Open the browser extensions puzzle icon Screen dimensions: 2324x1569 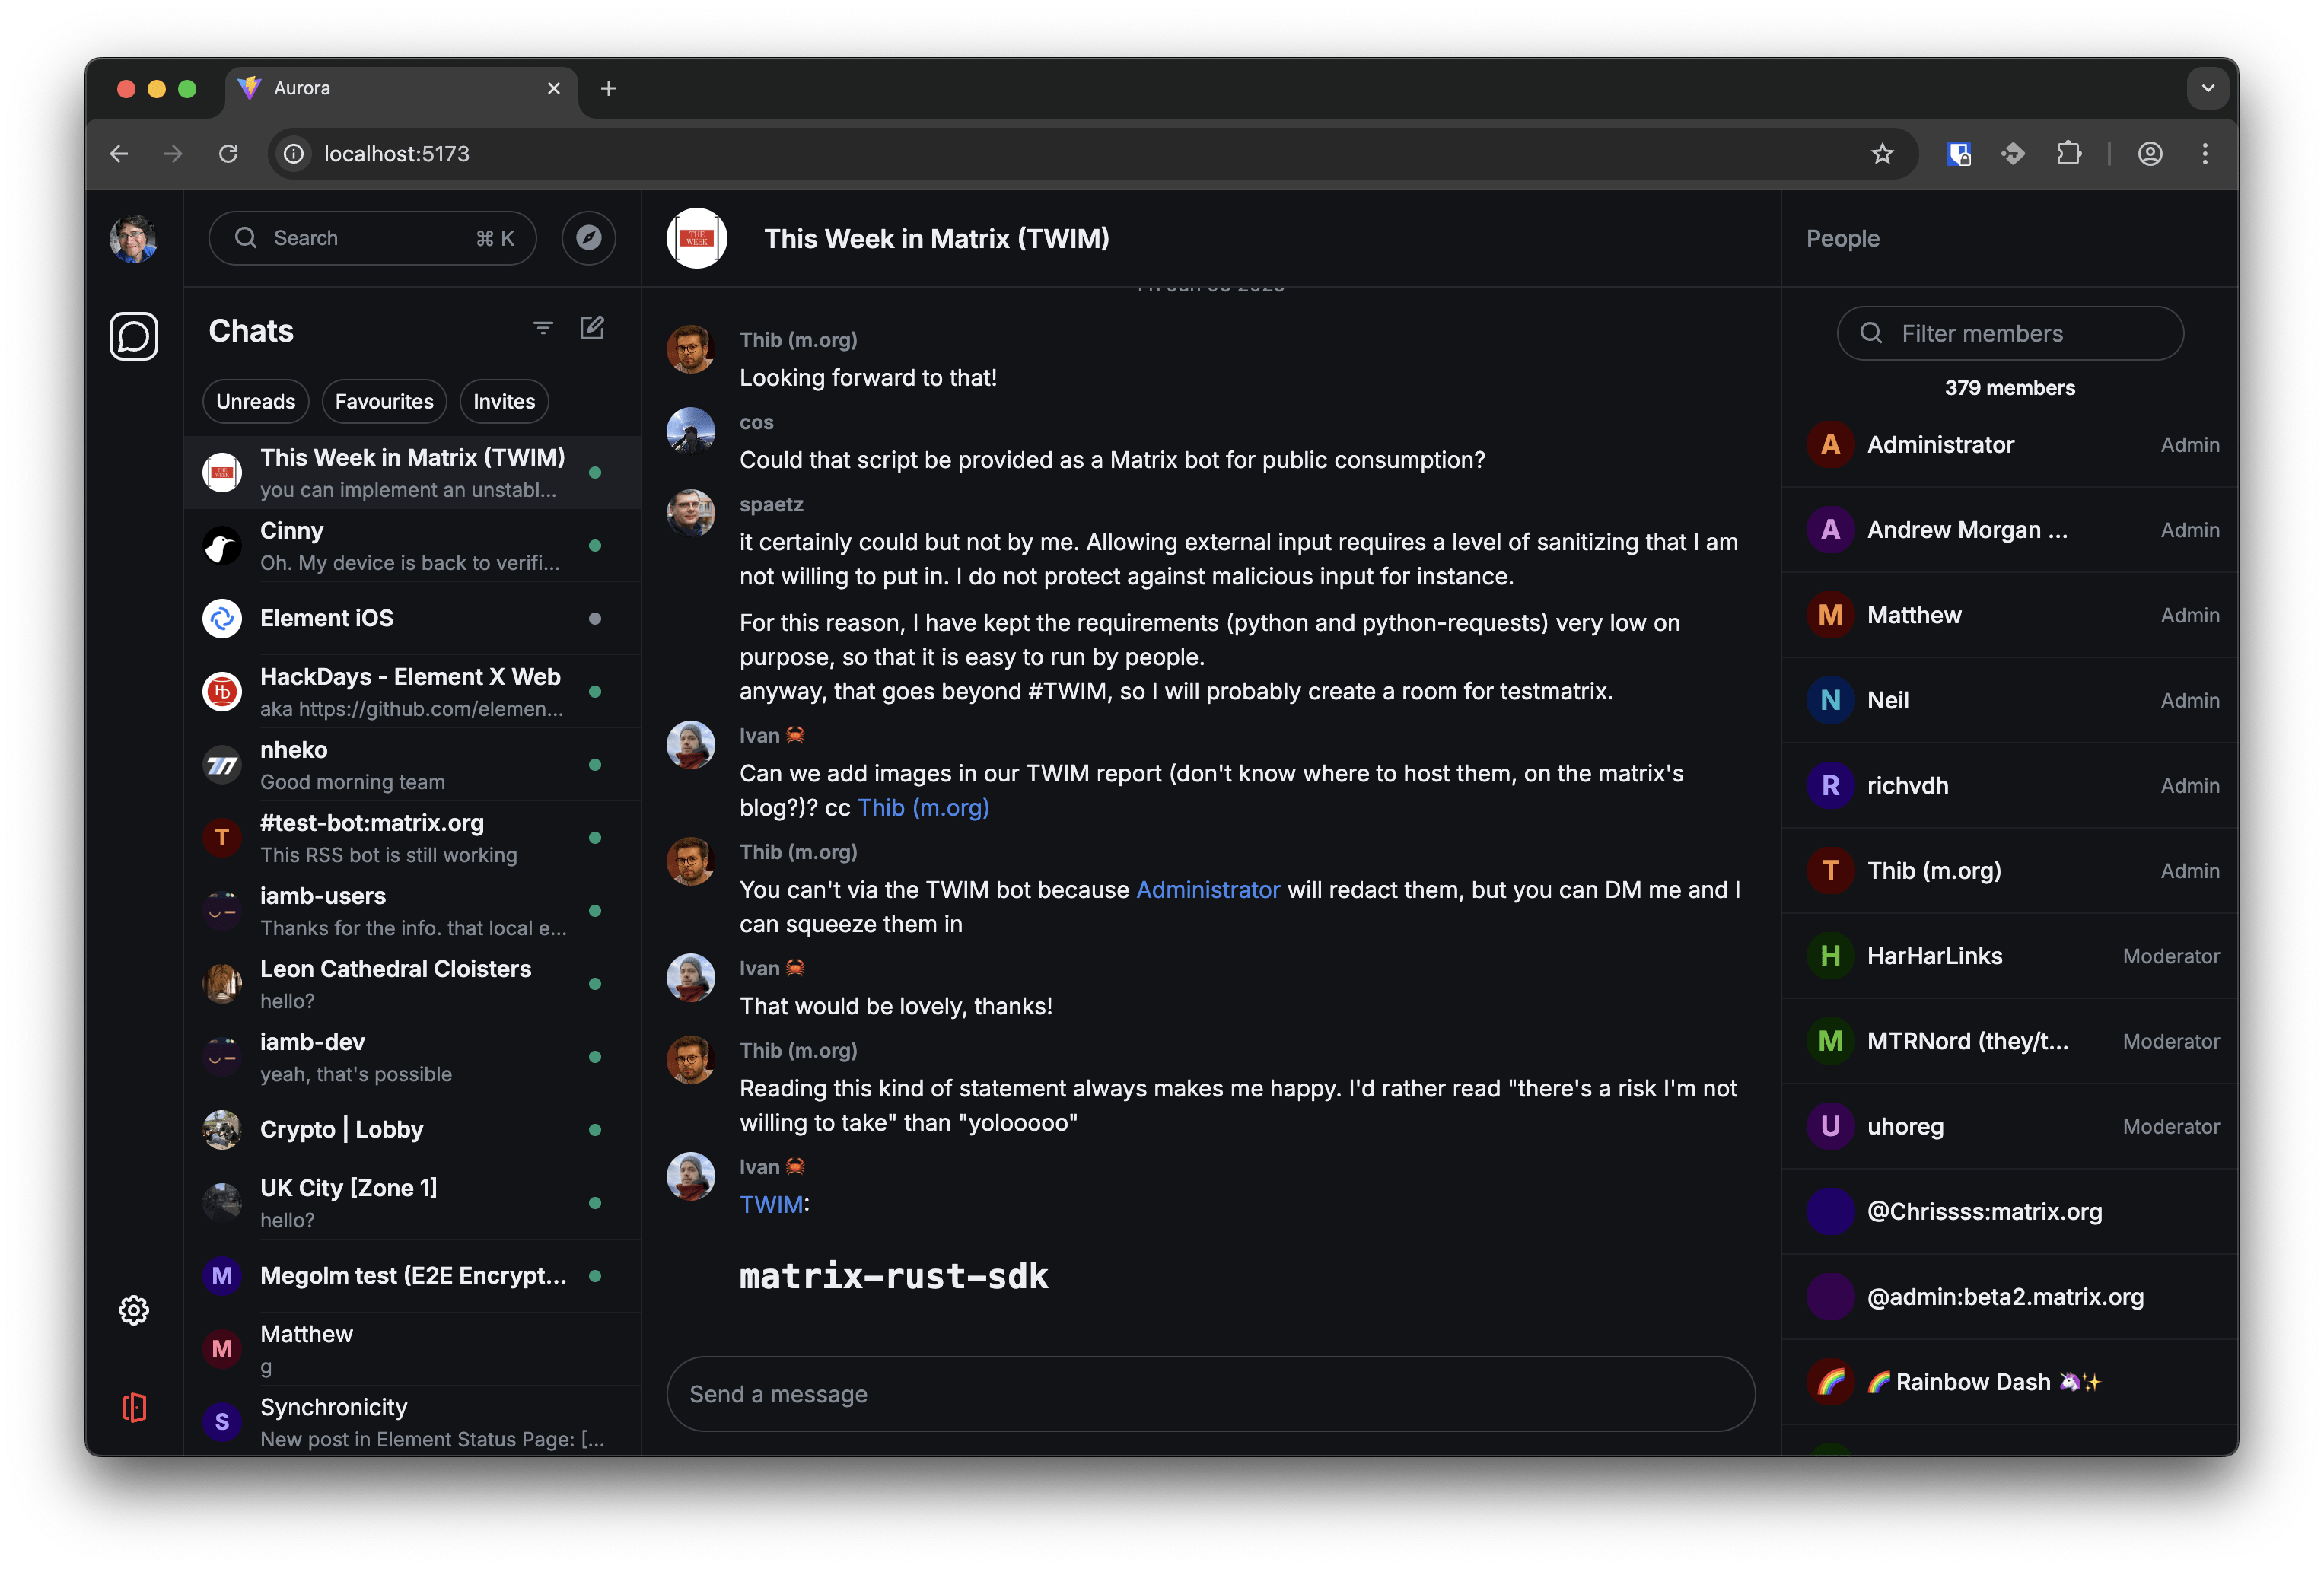2068,154
